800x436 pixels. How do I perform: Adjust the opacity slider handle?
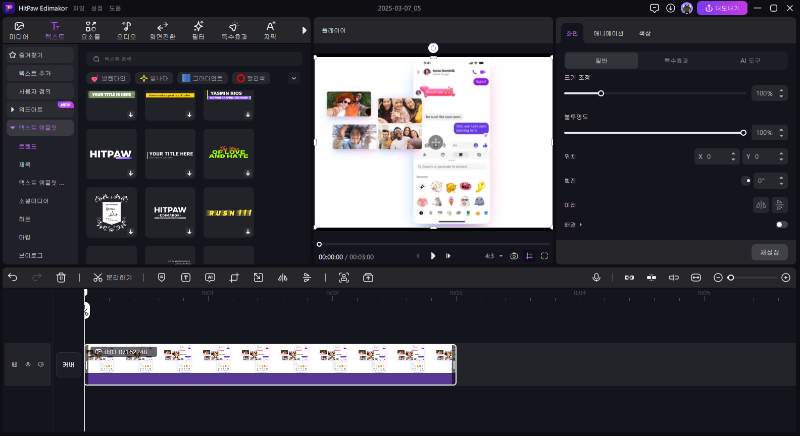(743, 133)
